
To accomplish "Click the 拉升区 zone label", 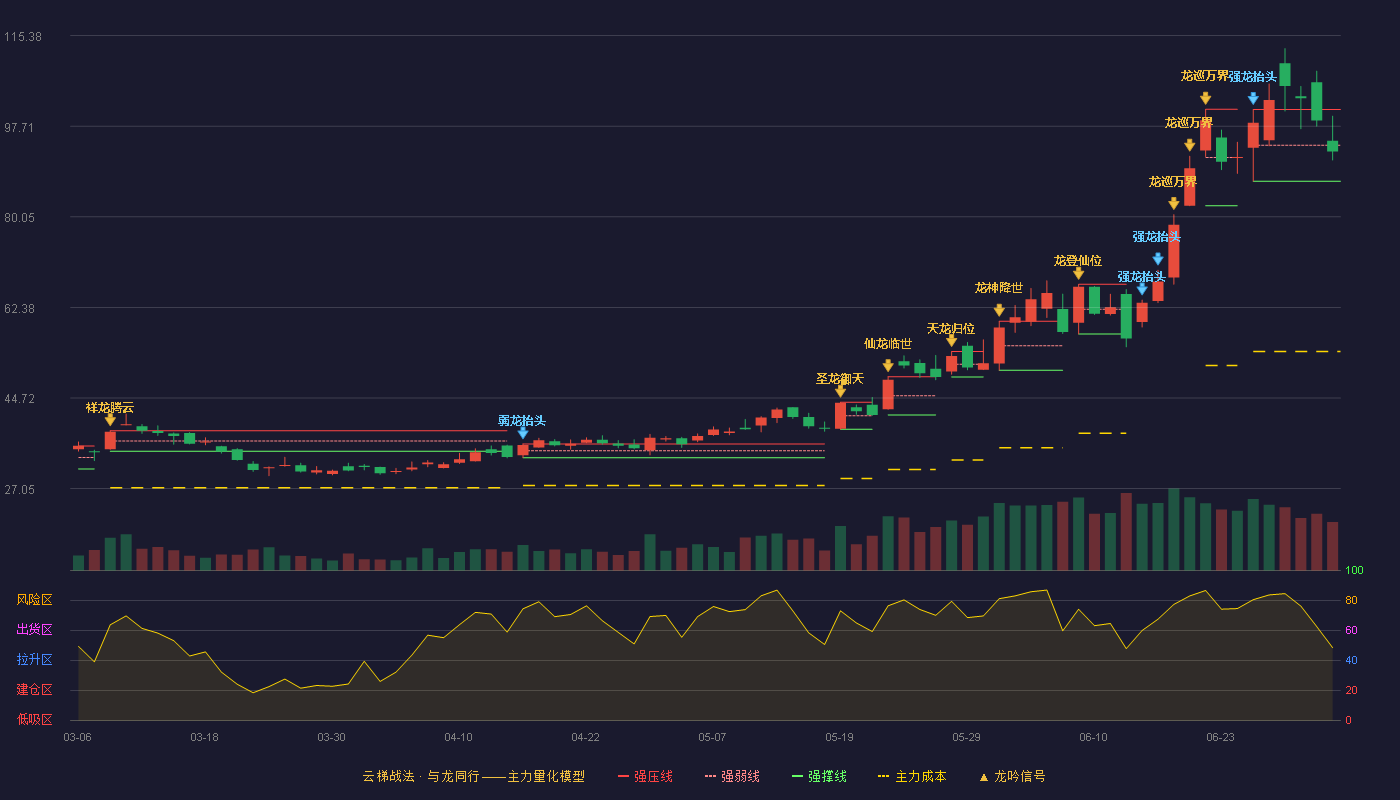I will click(34, 660).
